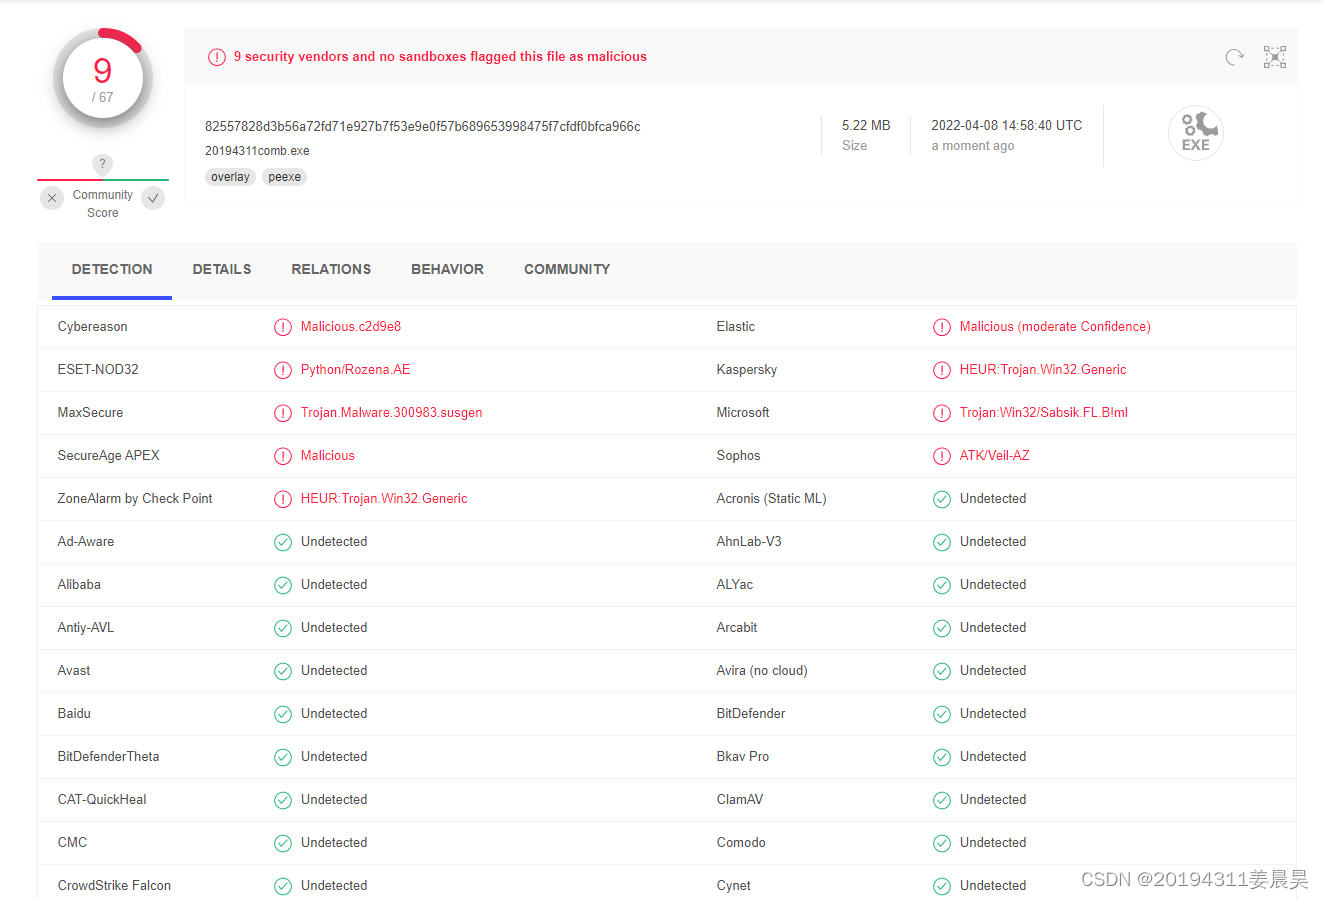The height and width of the screenshot is (899, 1324).
Task: Click the Cynet vendor name
Action: (x=734, y=886)
